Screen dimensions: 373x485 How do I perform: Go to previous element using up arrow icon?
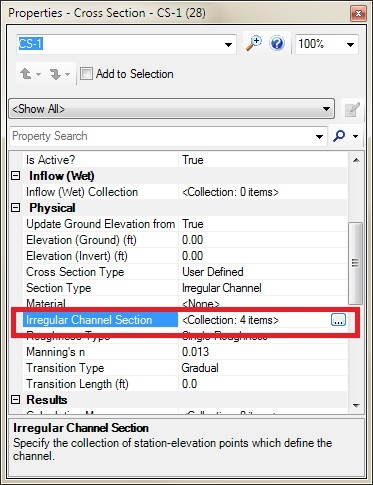pyautogui.click(x=26, y=74)
